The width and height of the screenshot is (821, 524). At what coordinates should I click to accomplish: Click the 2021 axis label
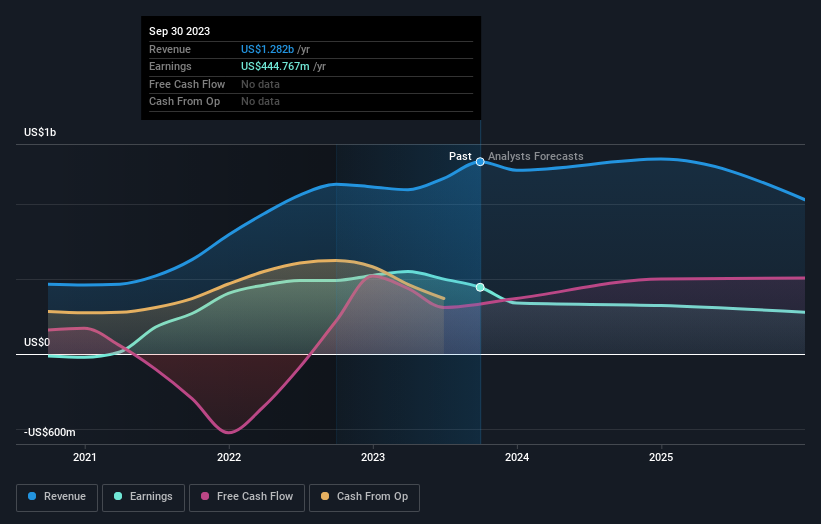(85, 457)
